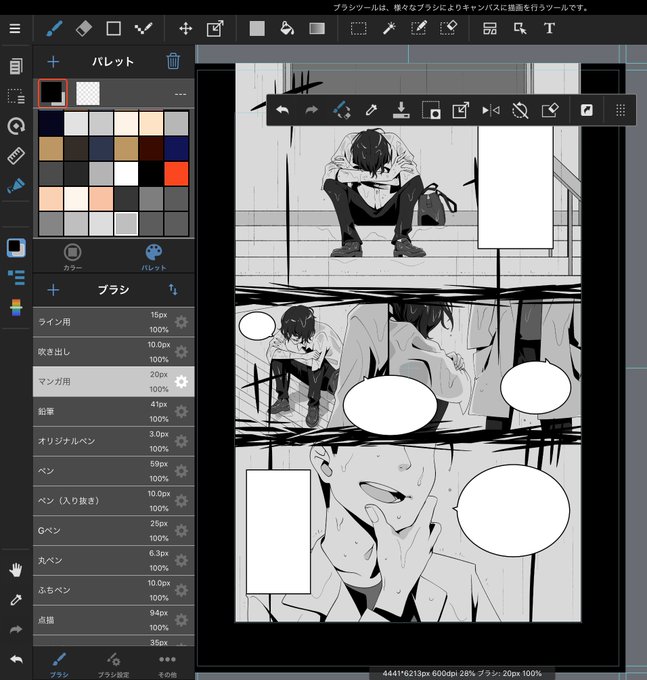The image size is (647, 680).
Task: Toggle flip horizontal in floating toolbar
Action: coord(490,110)
